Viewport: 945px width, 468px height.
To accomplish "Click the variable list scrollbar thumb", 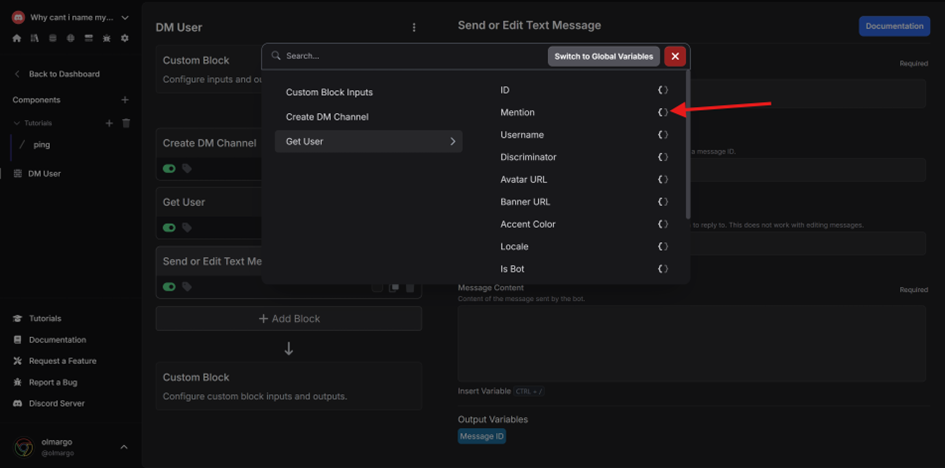I will click(688, 145).
